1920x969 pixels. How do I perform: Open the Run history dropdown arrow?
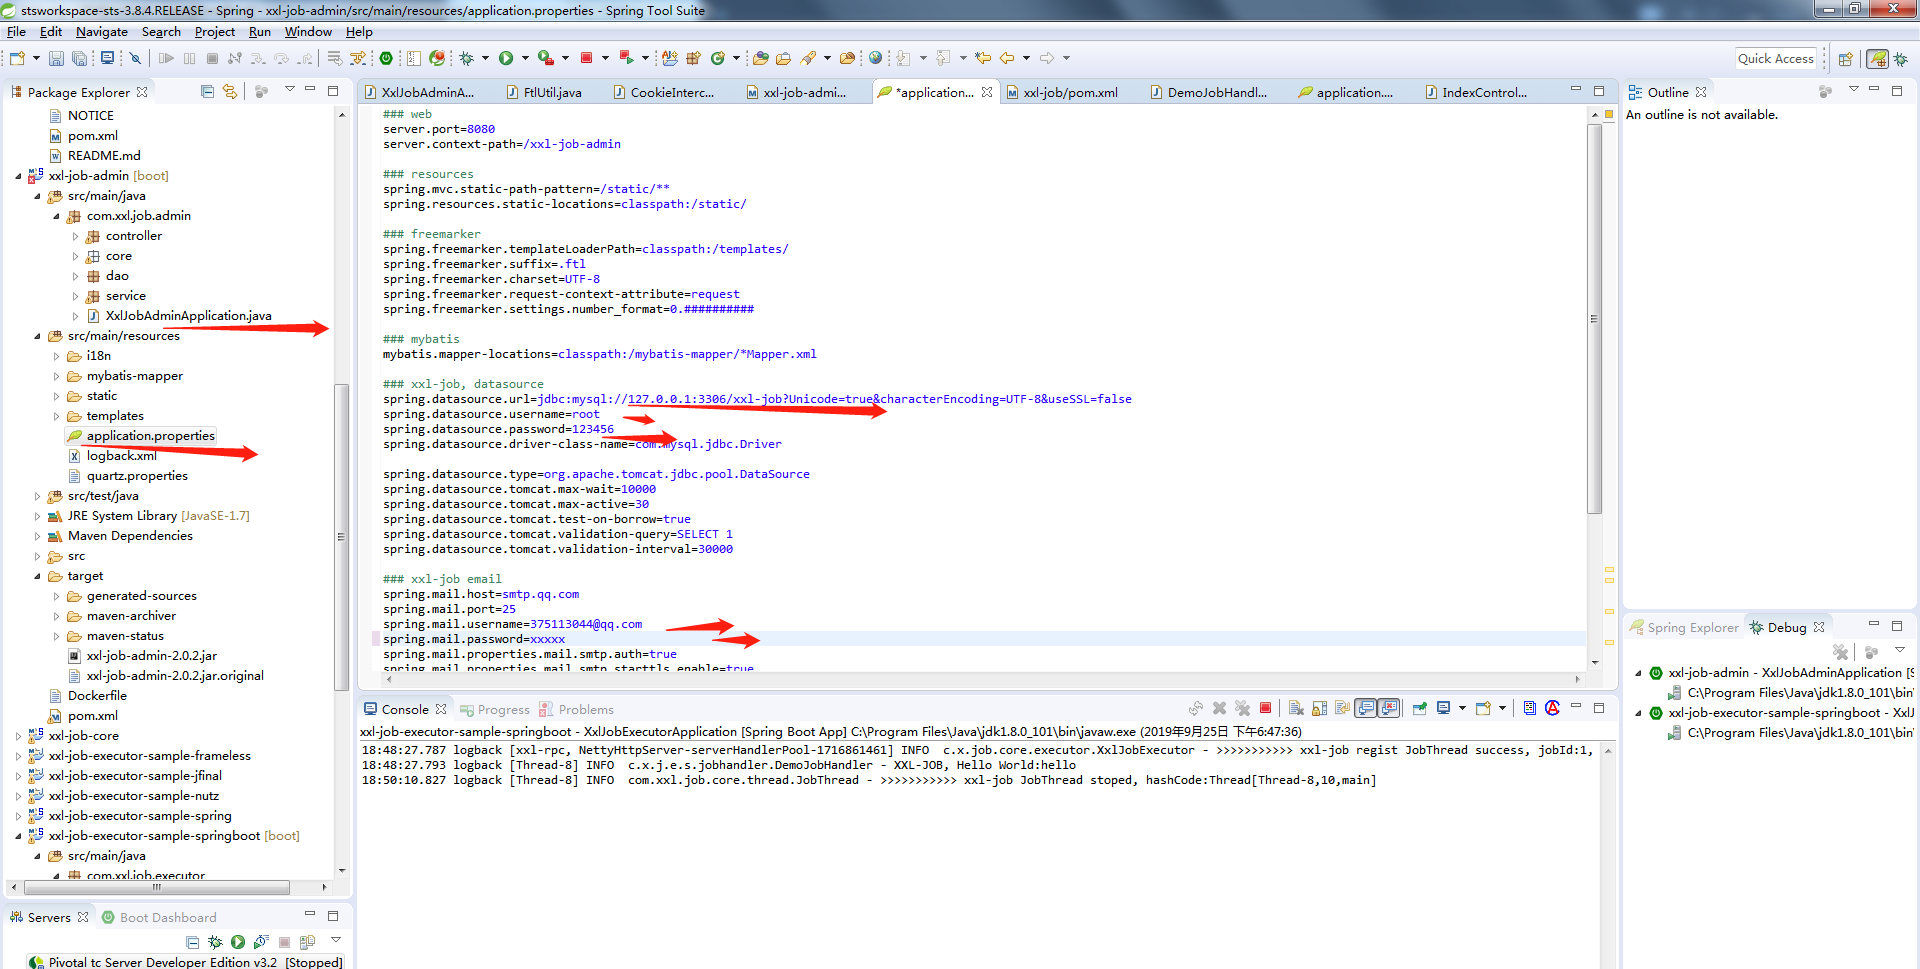coord(524,57)
